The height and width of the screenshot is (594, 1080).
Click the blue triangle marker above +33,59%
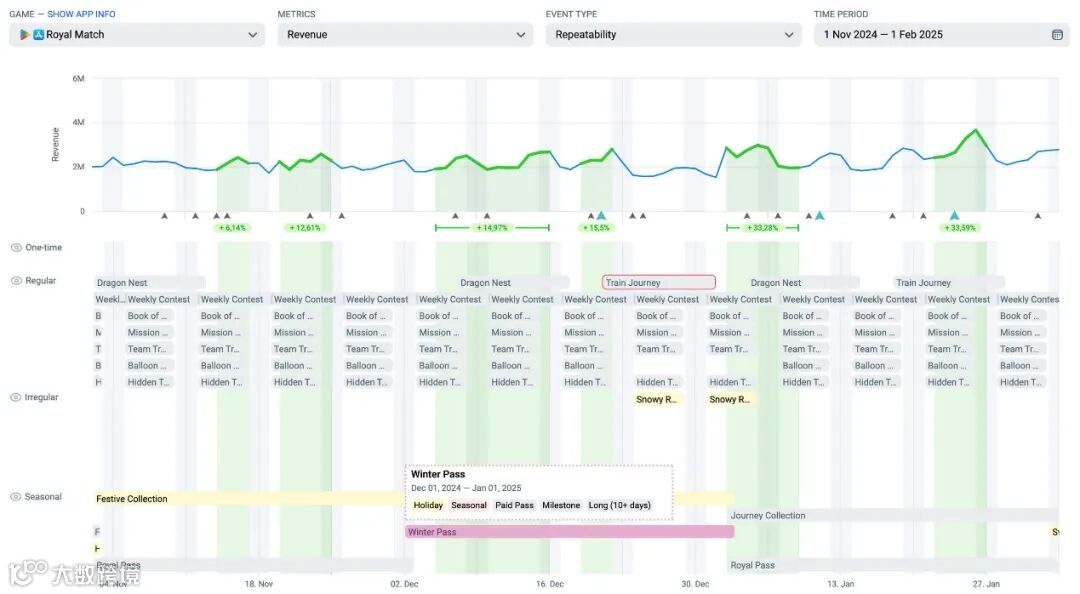pos(954,216)
